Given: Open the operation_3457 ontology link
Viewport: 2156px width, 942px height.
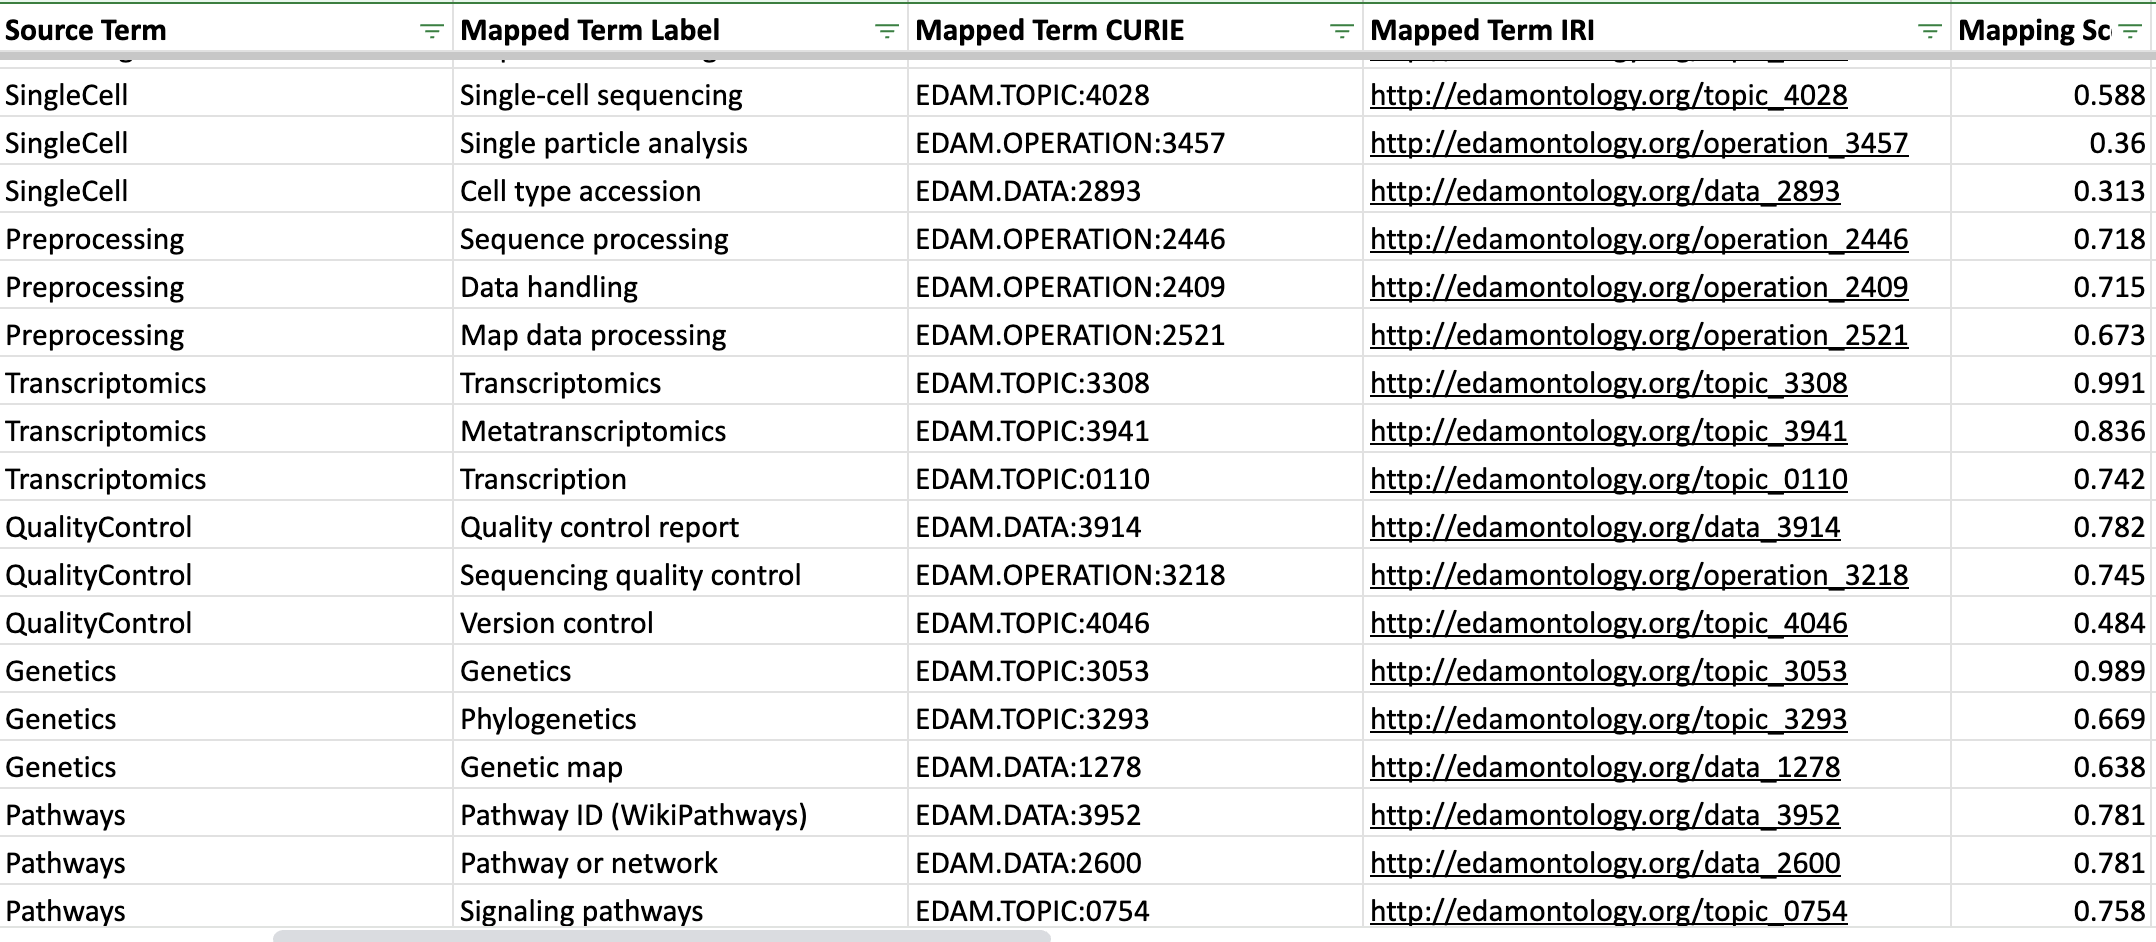Looking at the screenshot, I should coord(1638,143).
